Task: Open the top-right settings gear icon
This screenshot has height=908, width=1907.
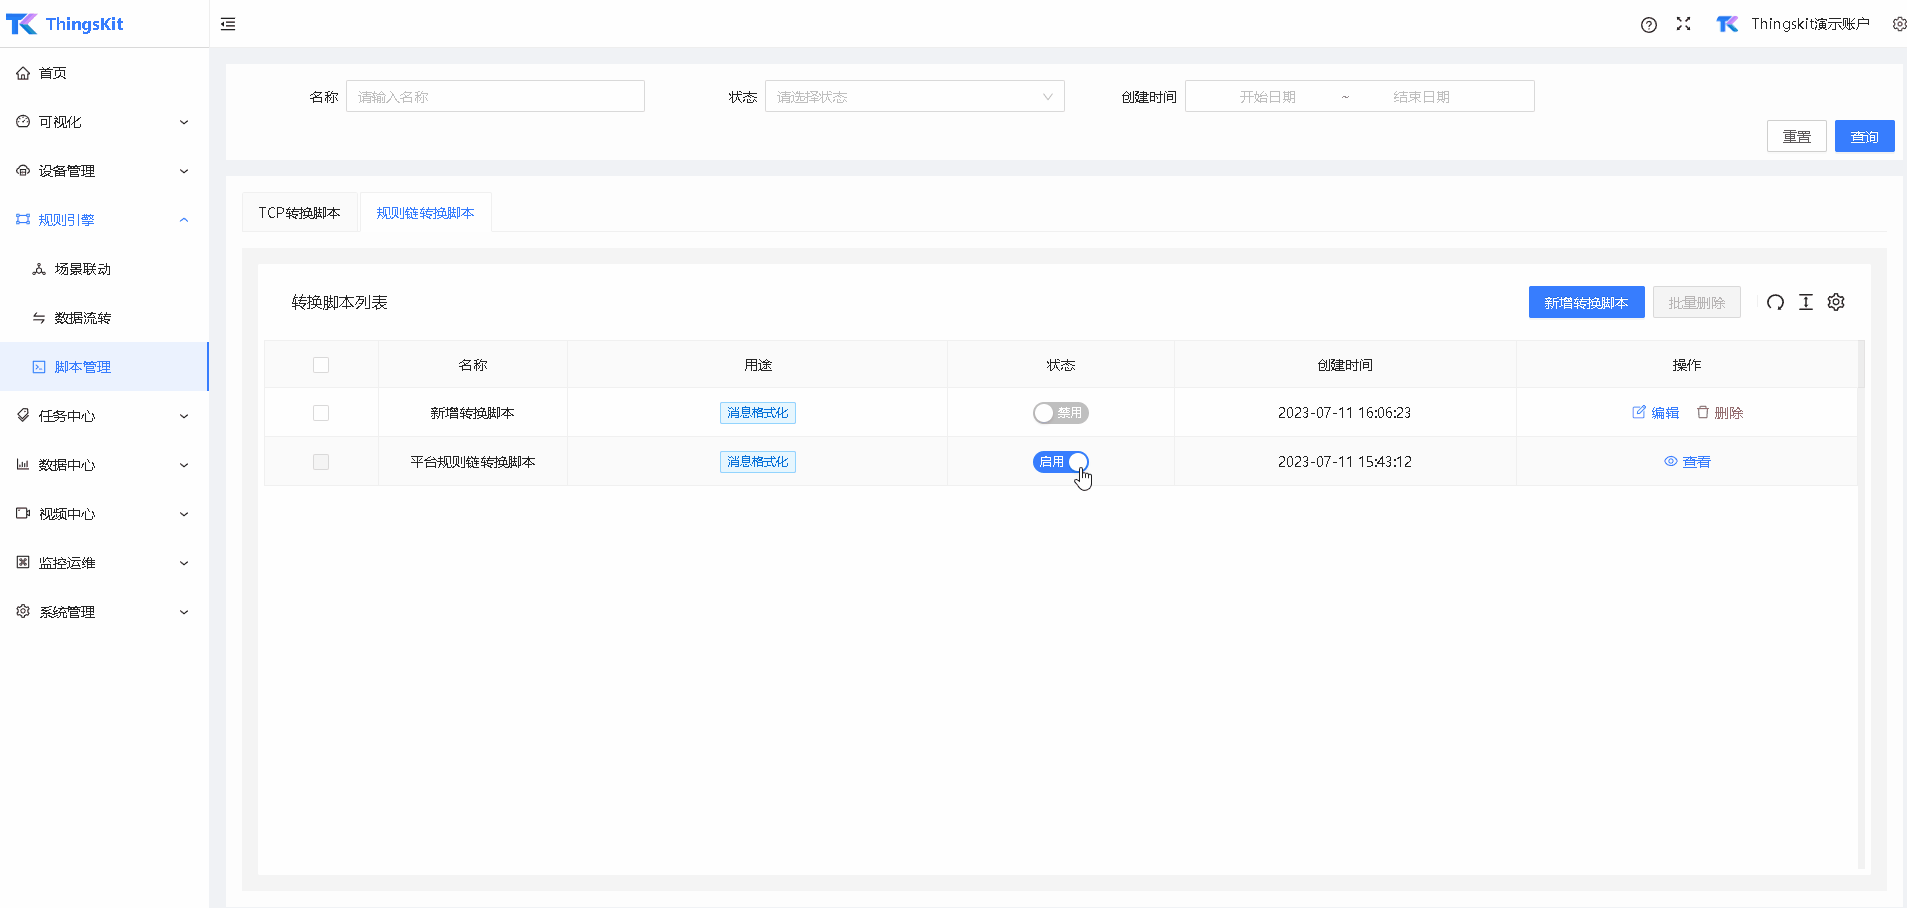Action: (x=1898, y=24)
